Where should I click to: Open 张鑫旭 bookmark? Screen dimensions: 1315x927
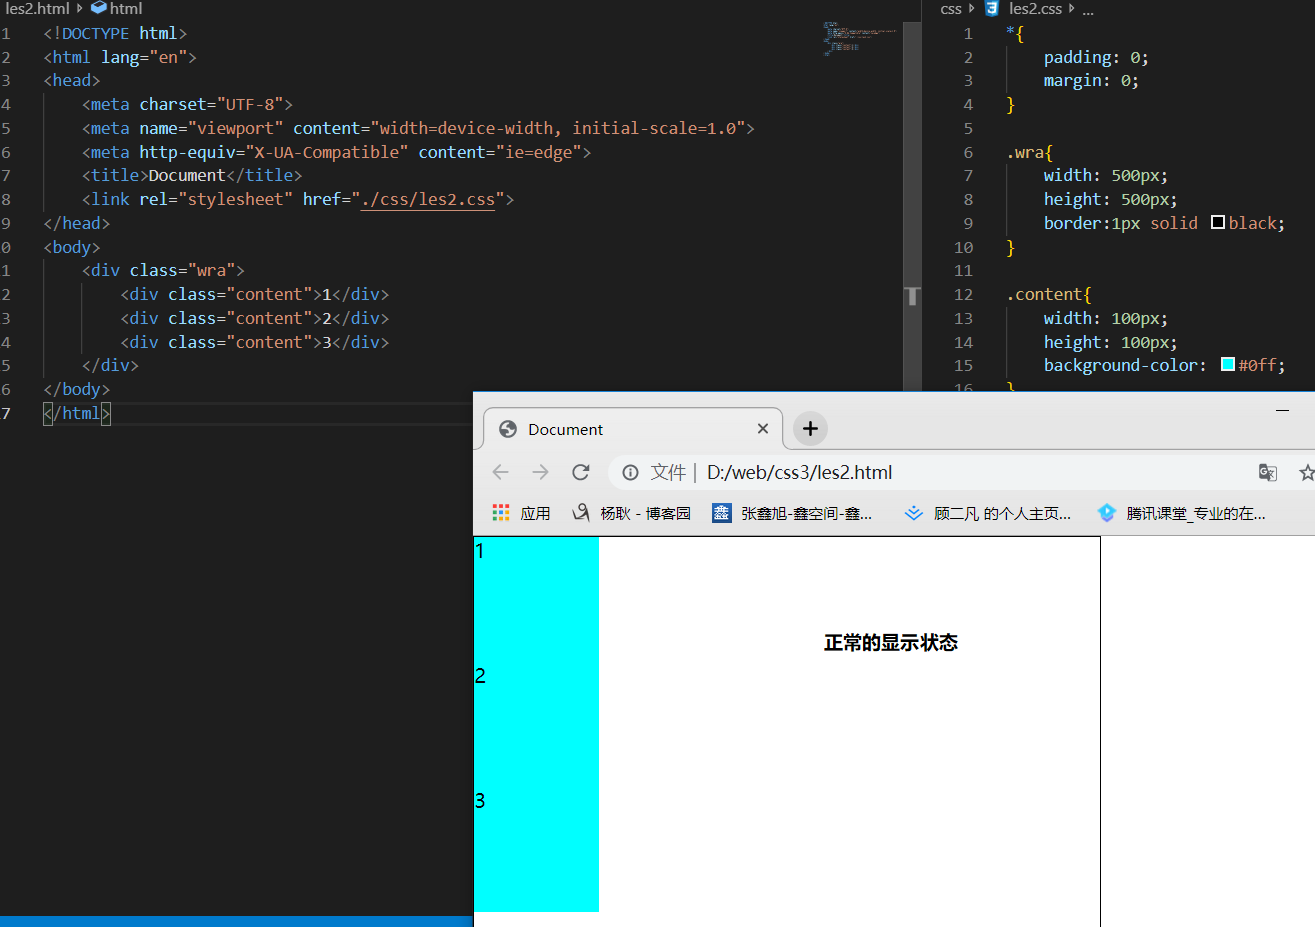(792, 513)
